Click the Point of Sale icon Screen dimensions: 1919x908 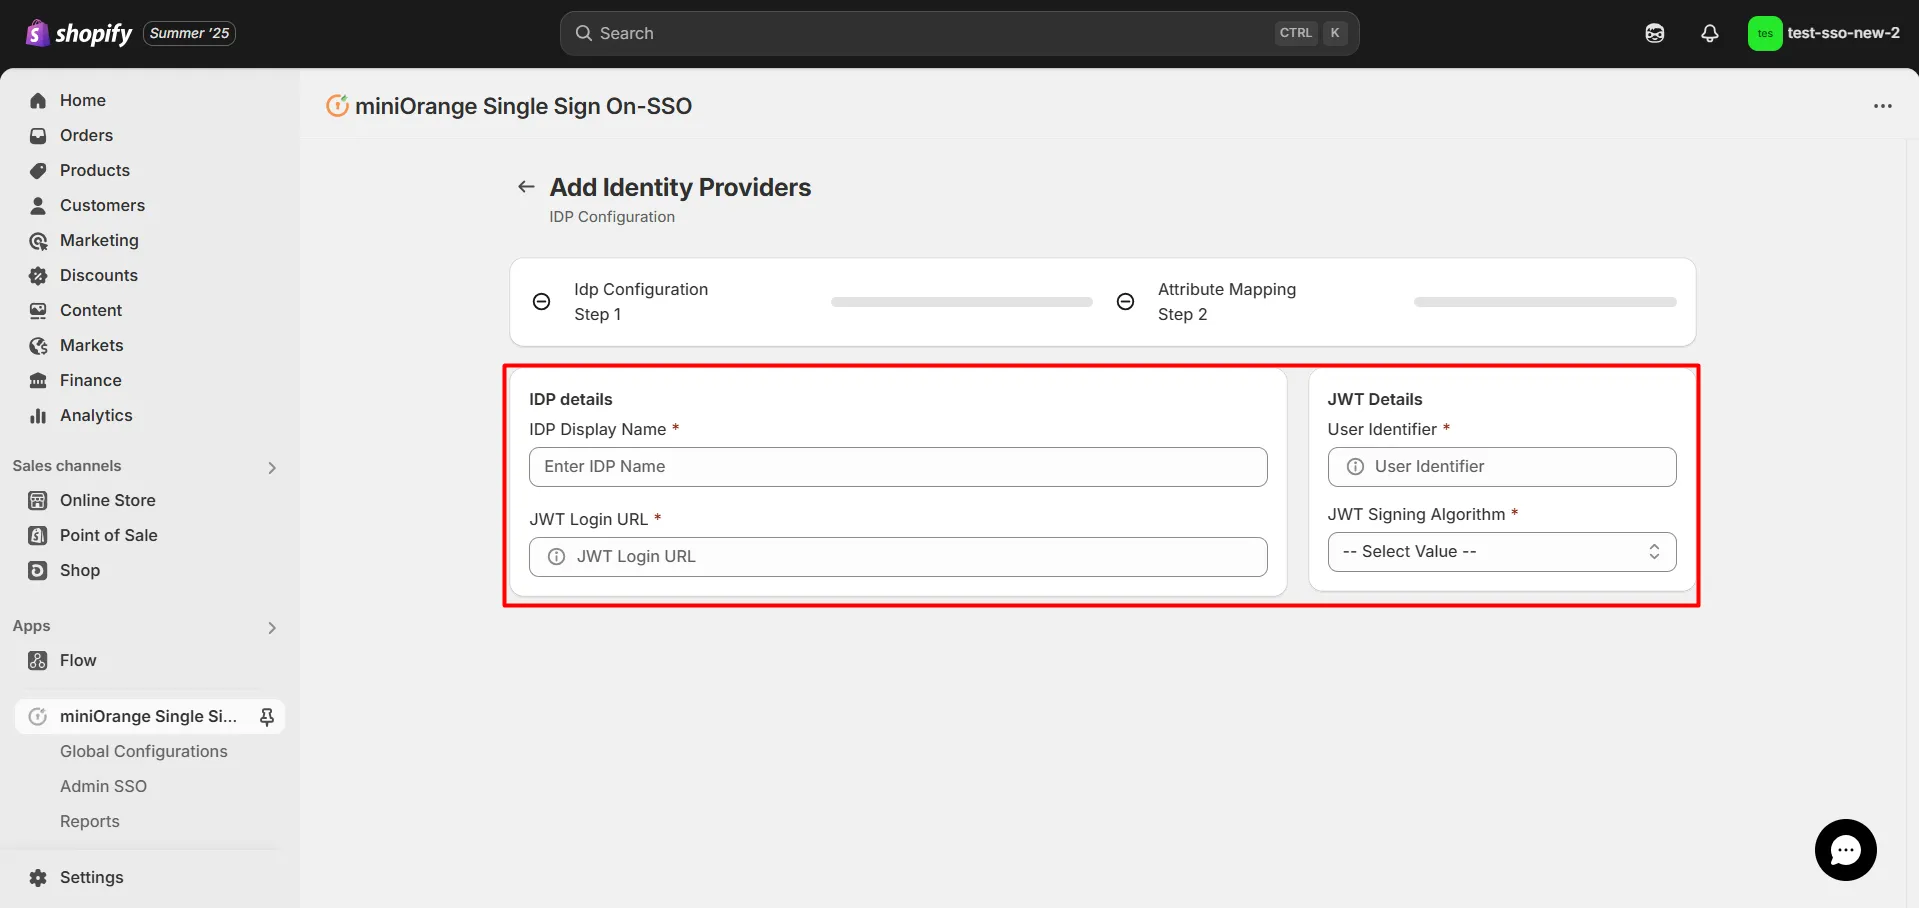[x=38, y=535]
